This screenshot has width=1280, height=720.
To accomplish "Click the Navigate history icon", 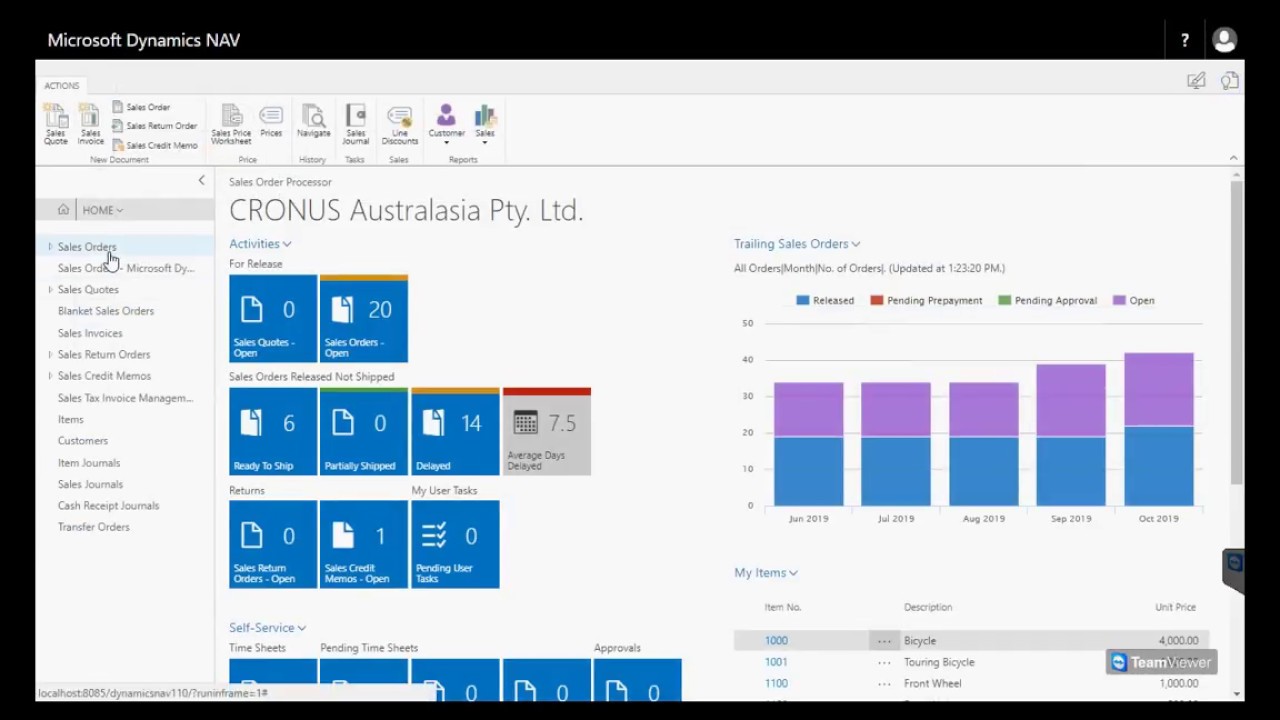I will (x=313, y=121).
